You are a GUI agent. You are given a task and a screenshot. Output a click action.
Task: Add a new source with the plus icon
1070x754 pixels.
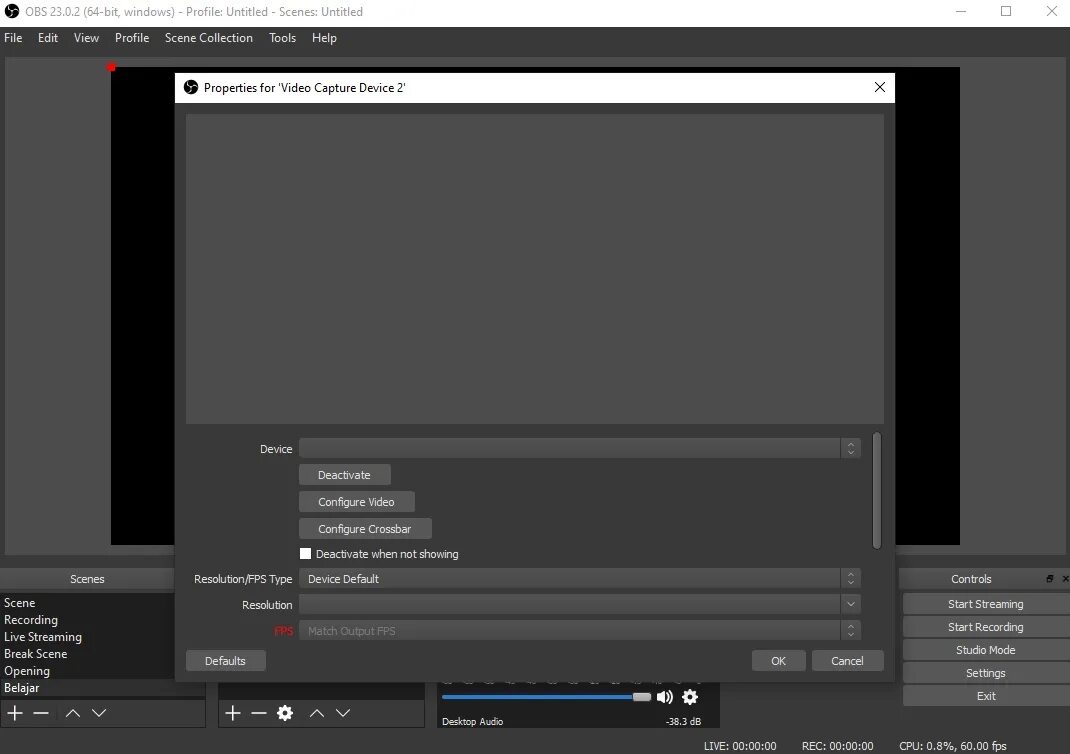tap(232, 712)
